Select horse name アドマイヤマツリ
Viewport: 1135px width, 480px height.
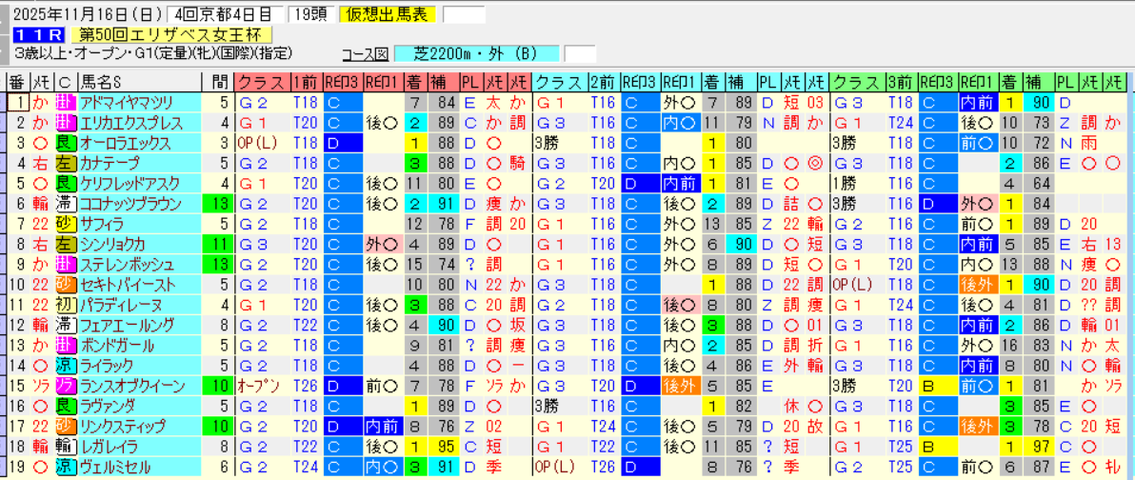pos(125,101)
